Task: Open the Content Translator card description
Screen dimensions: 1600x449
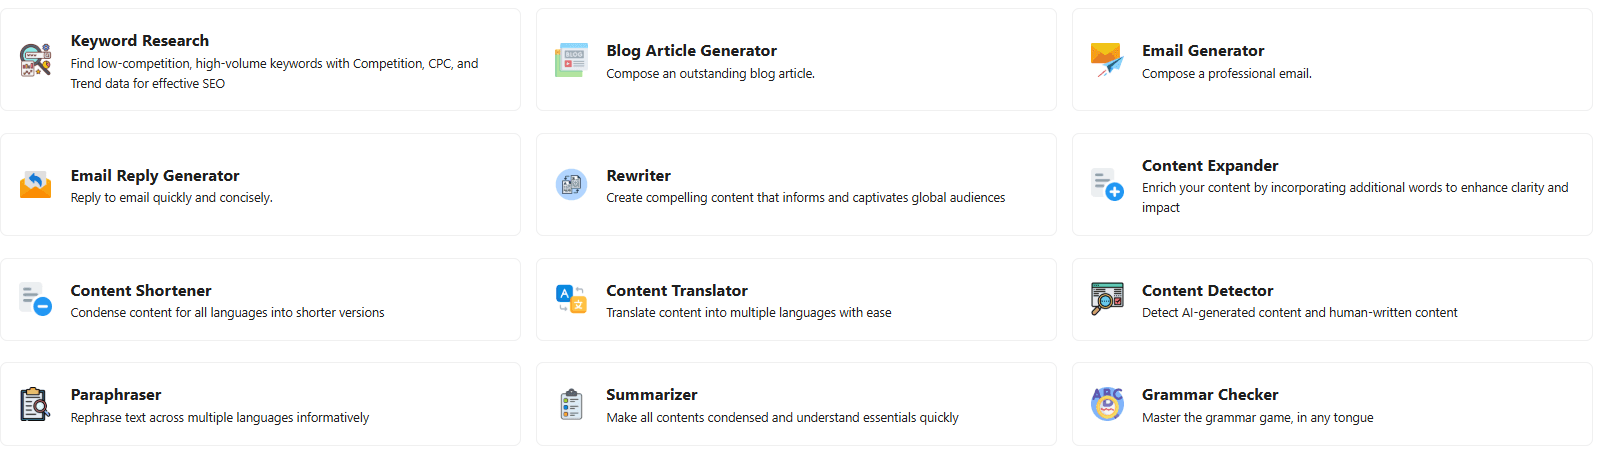Action: pyautogui.click(x=749, y=313)
